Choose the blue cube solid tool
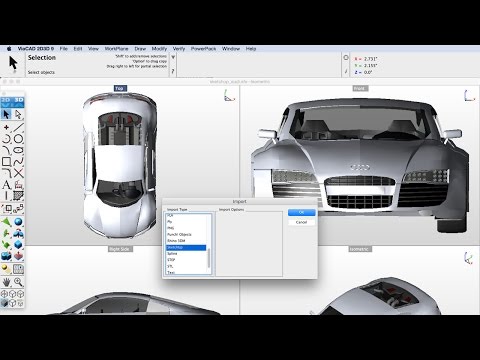 pyautogui.click(x=18, y=245)
